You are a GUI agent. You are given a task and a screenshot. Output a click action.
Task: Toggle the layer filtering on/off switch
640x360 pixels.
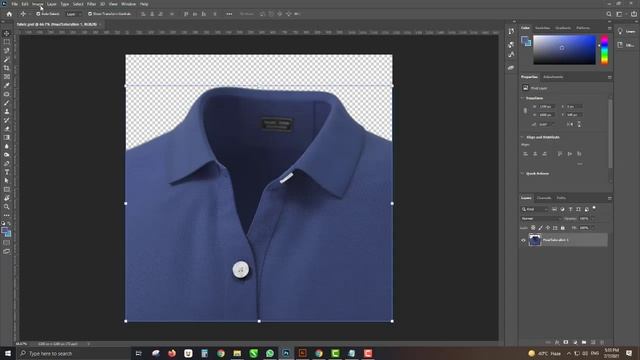(x=594, y=208)
